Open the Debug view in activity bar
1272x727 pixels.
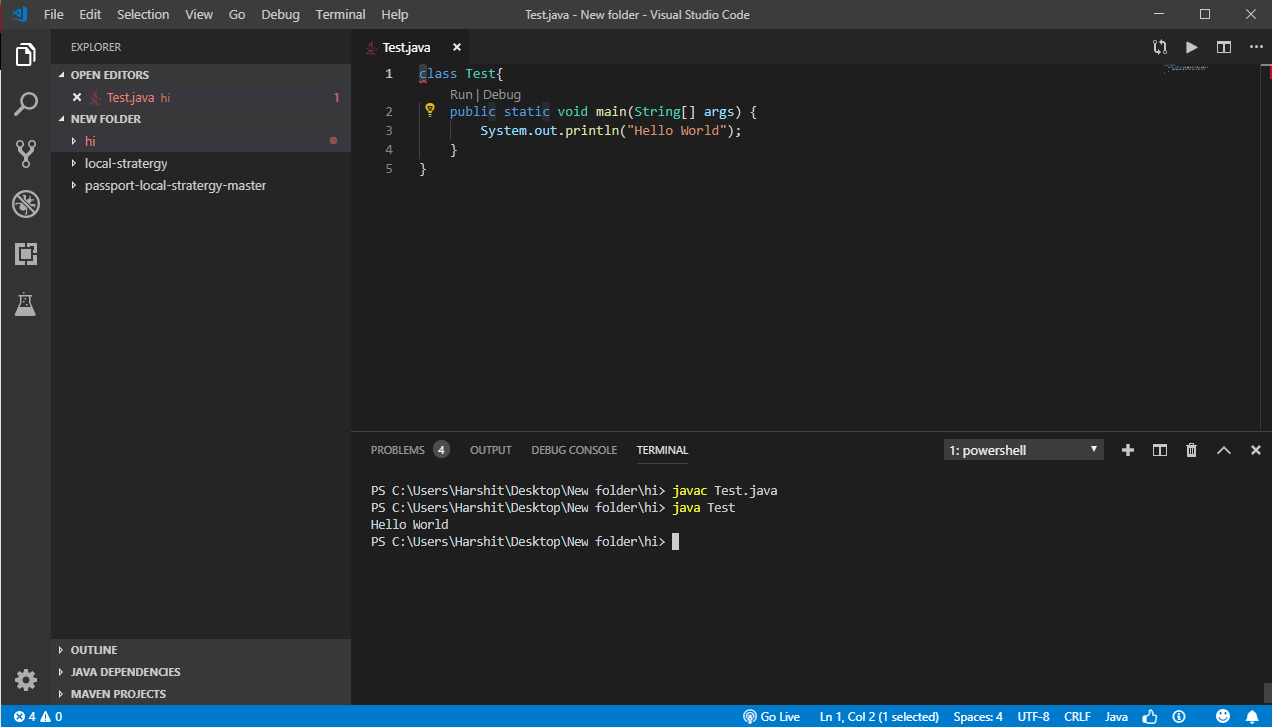[x=25, y=204]
